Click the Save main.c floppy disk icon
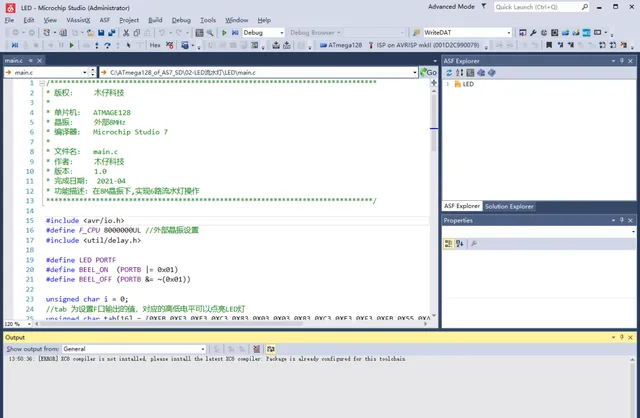Image resolution: width=640 pixels, height=418 pixels. coord(101,33)
